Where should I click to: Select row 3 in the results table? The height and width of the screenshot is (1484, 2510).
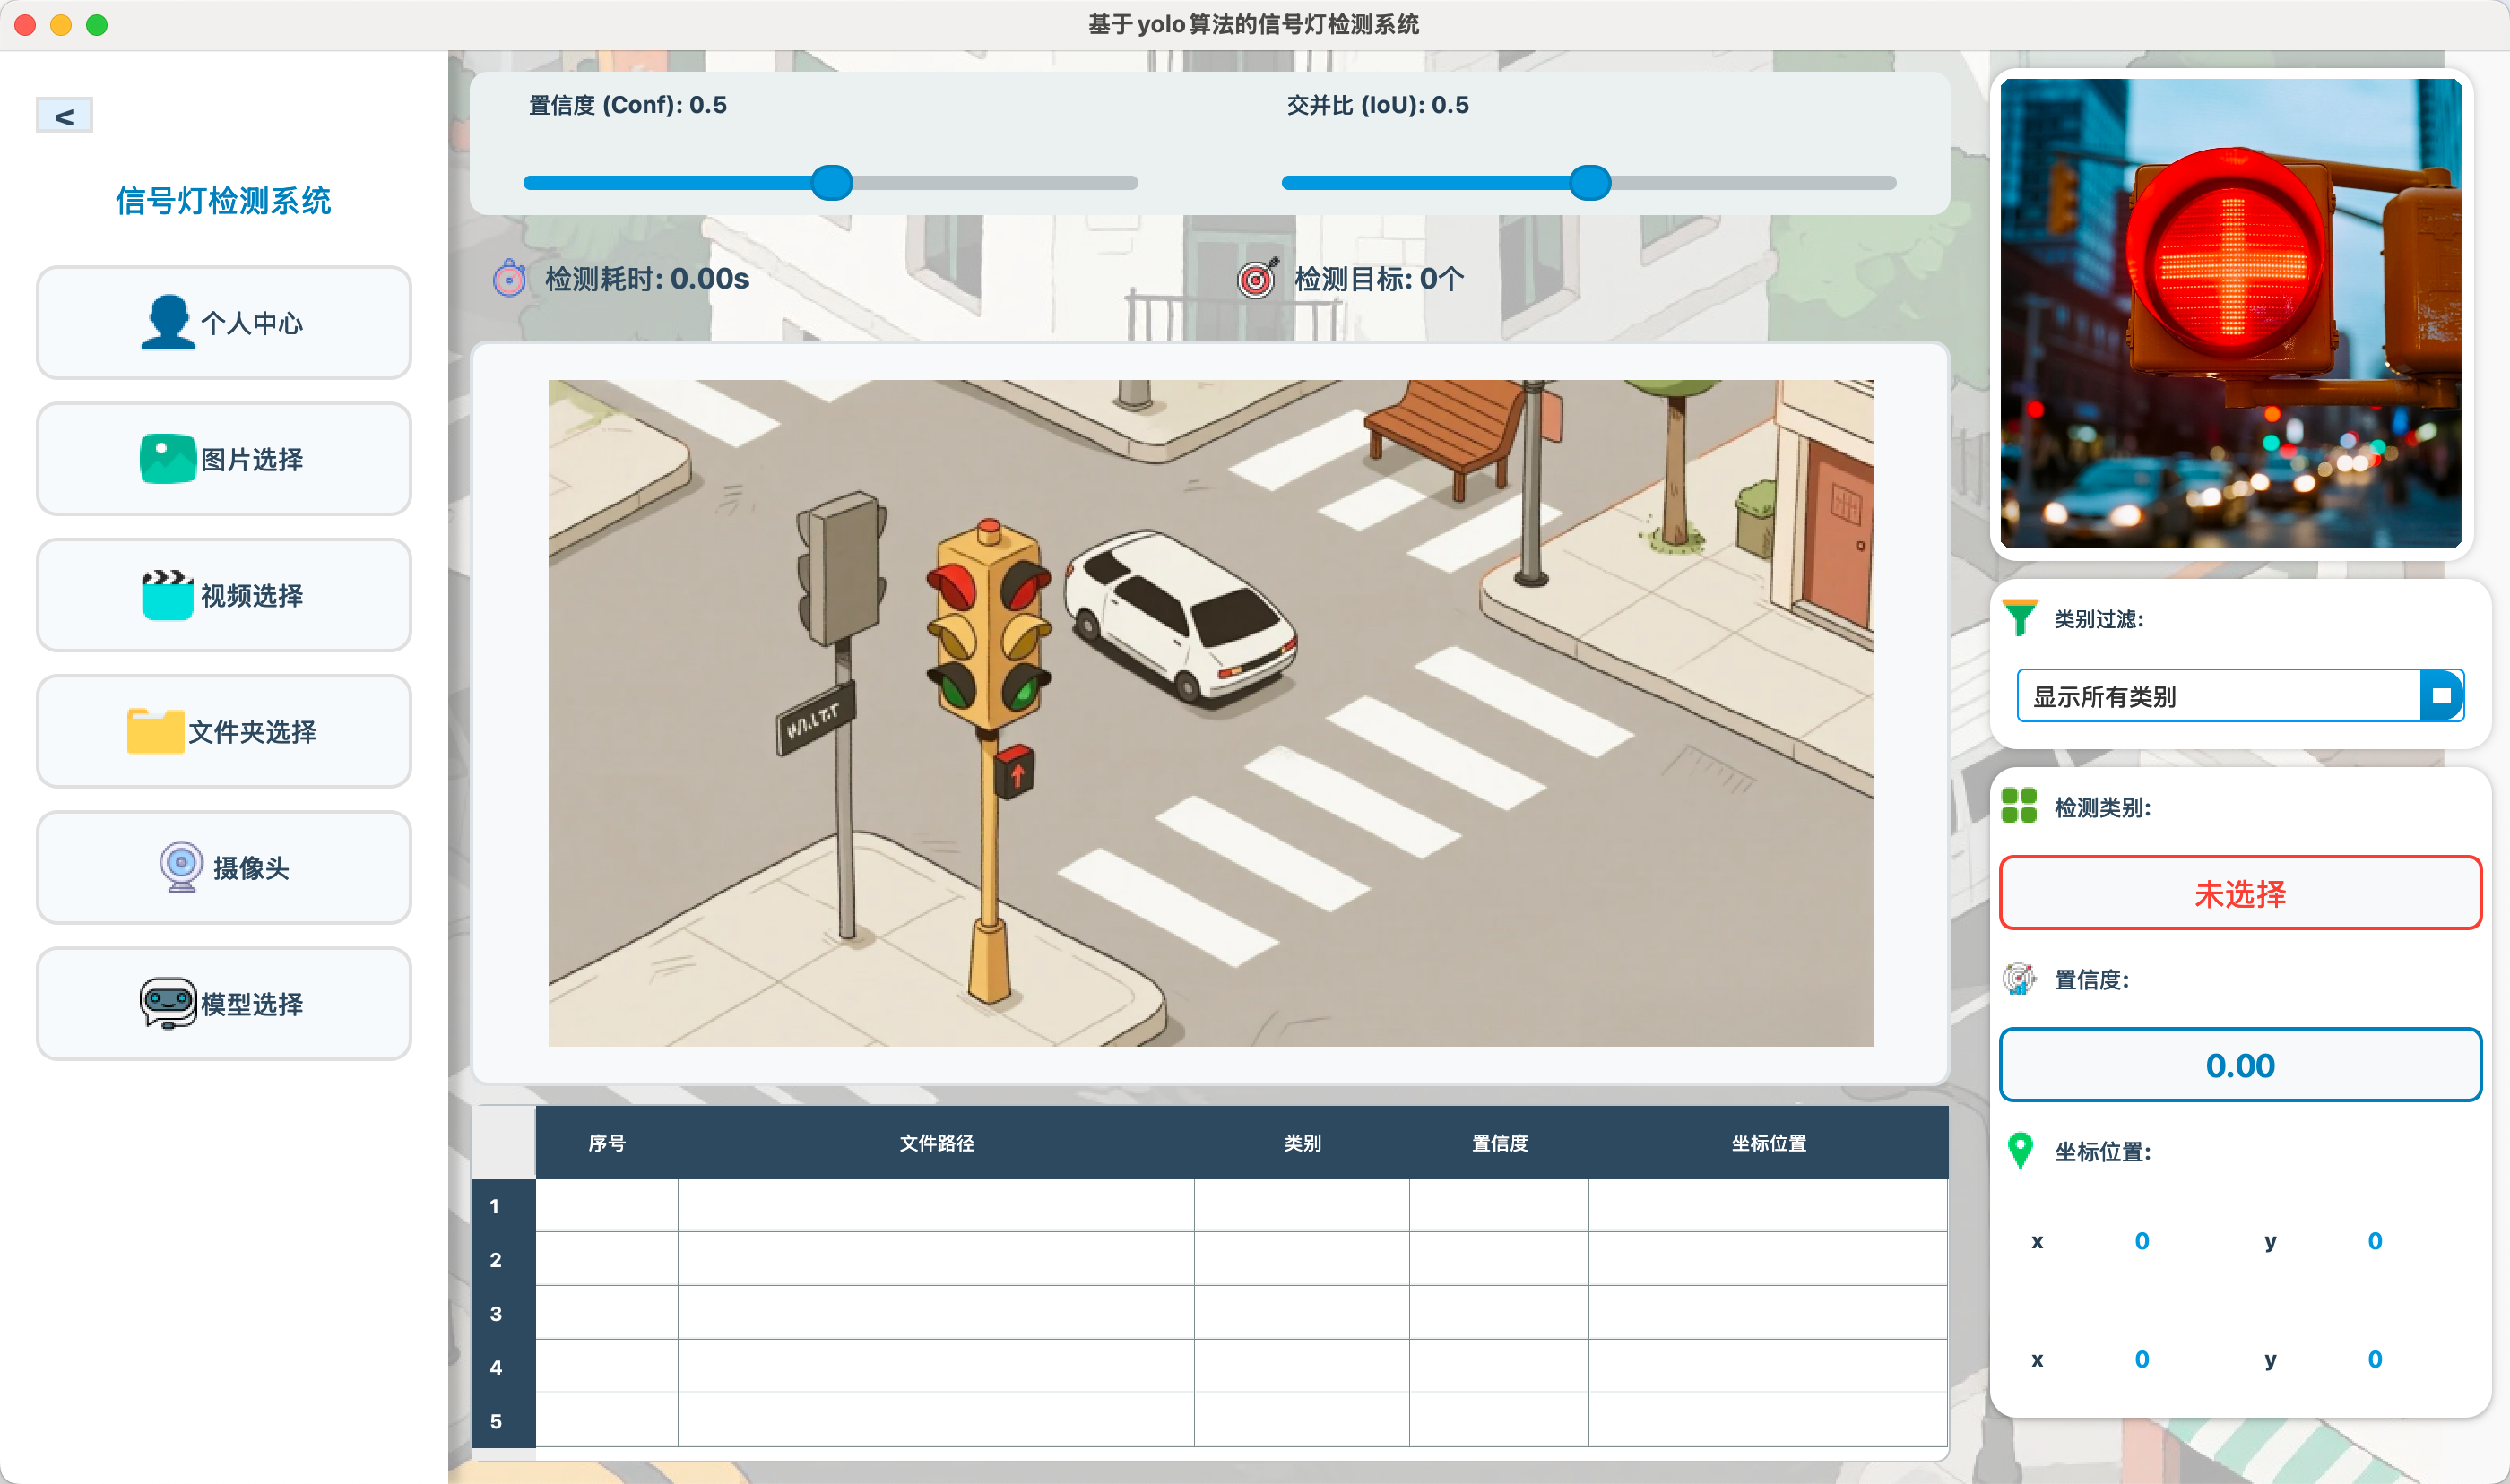(x=496, y=1314)
